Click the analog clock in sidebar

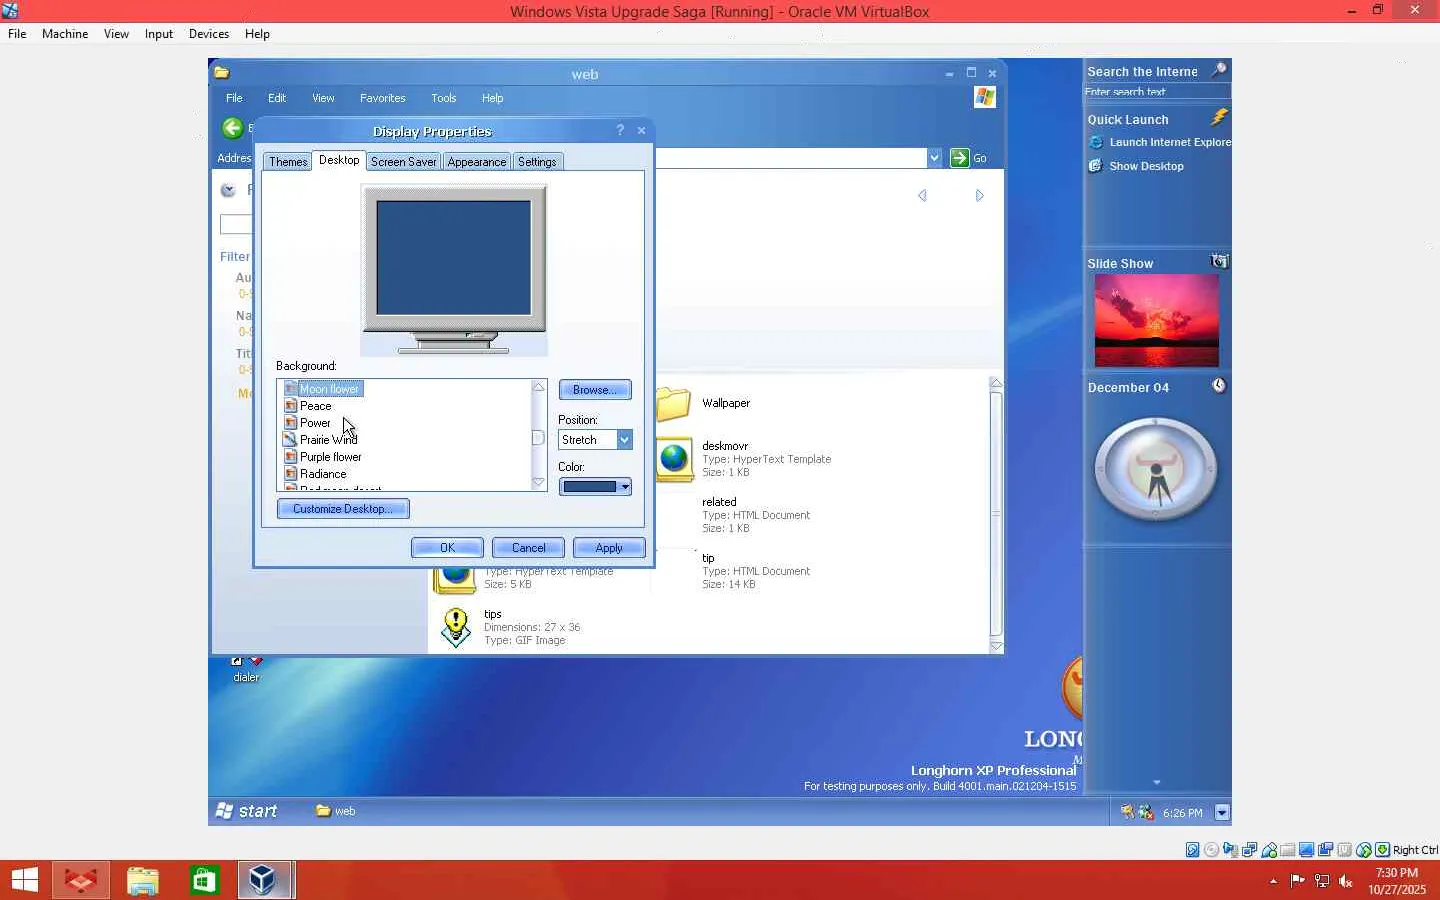point(1156,469)
